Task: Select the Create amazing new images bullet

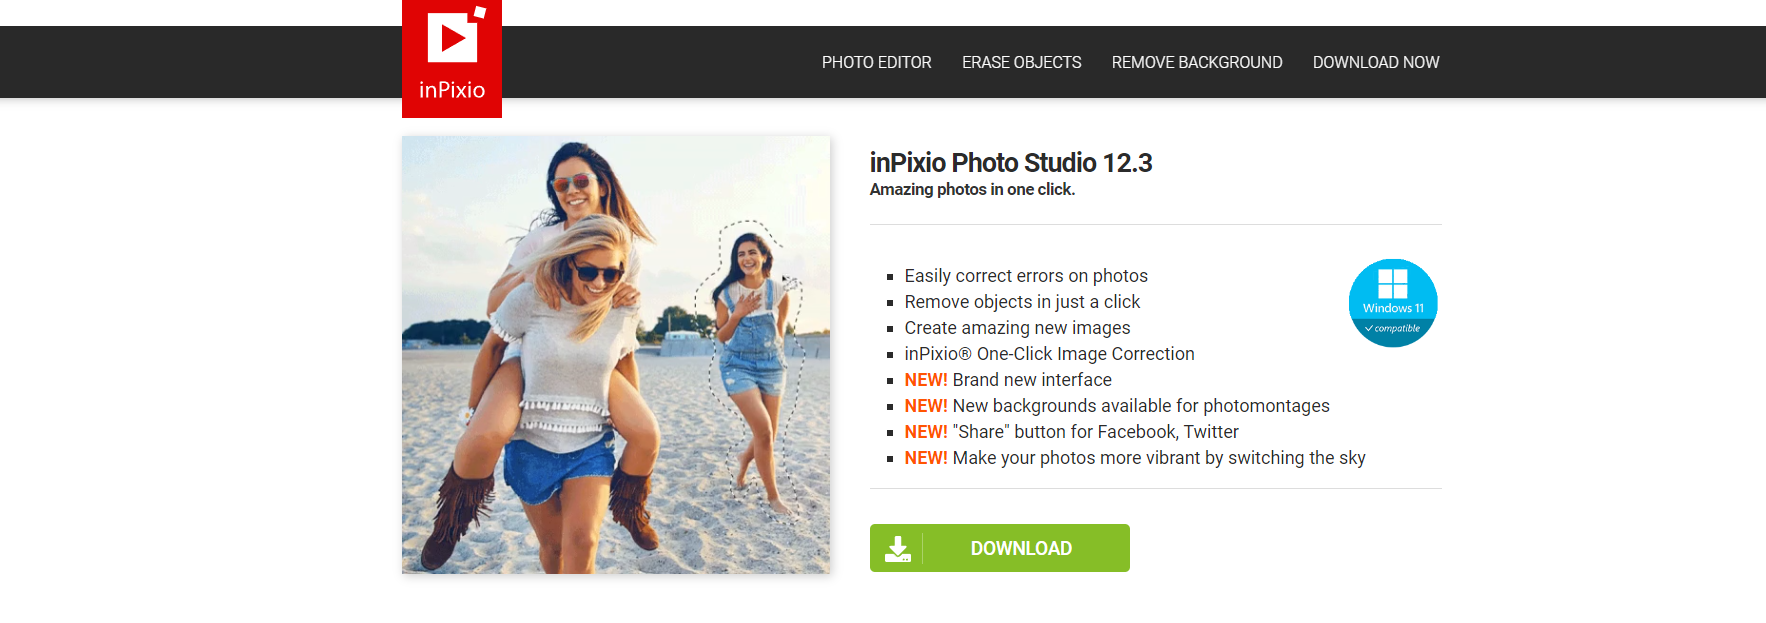Action: click(1017, 328)
